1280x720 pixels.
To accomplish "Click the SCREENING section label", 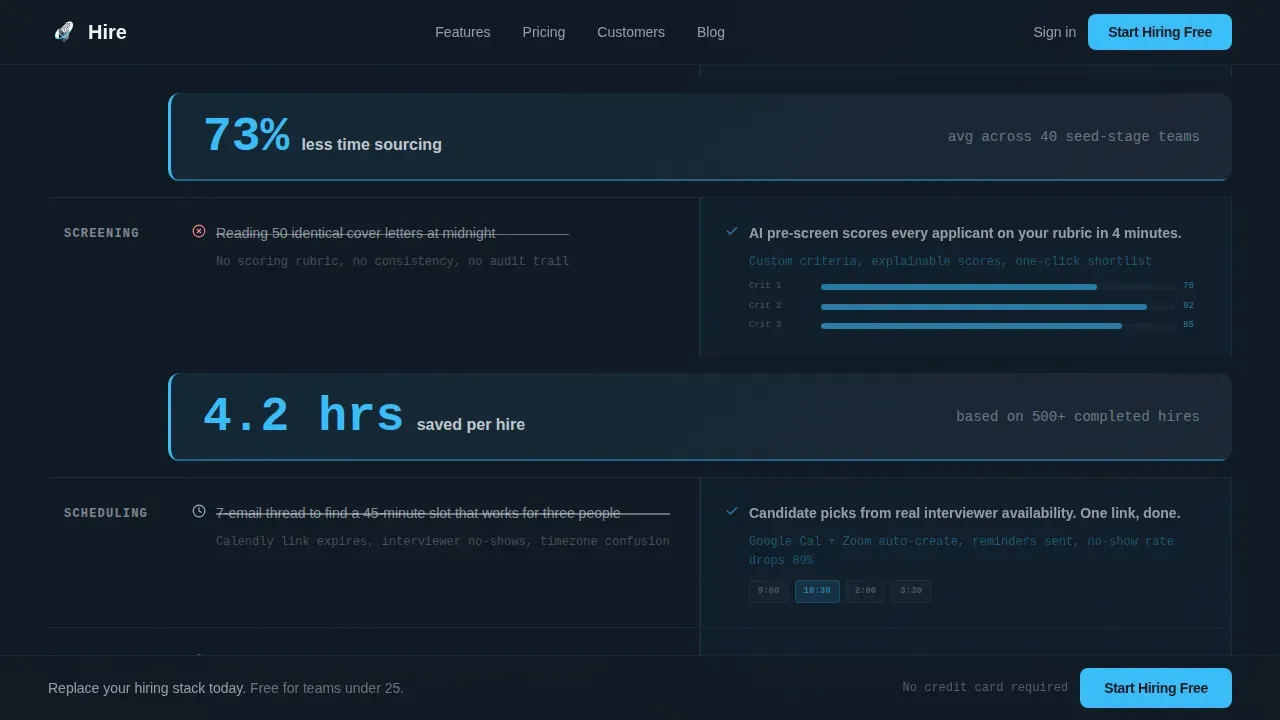I will click(101, 233).
